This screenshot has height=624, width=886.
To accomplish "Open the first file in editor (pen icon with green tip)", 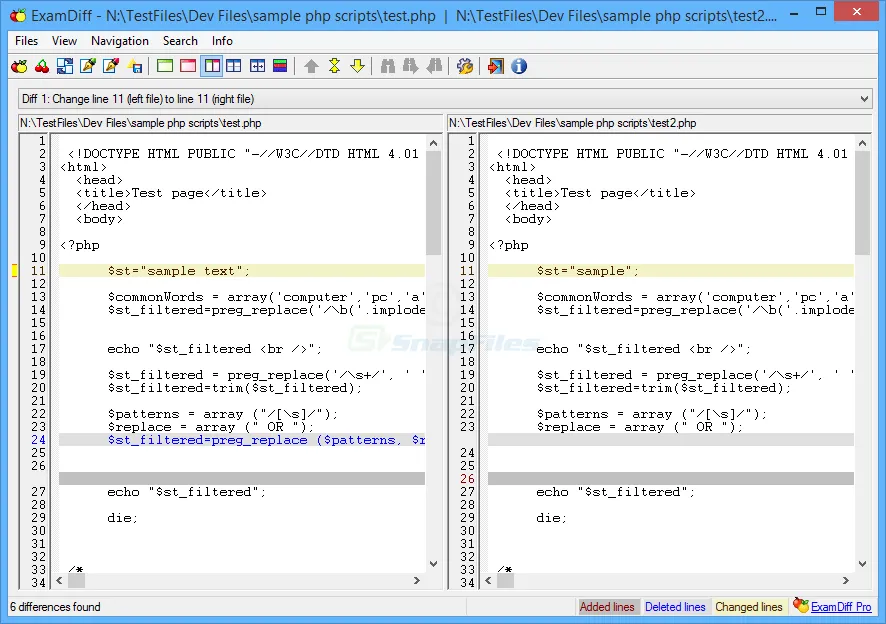I will (88, 67).
